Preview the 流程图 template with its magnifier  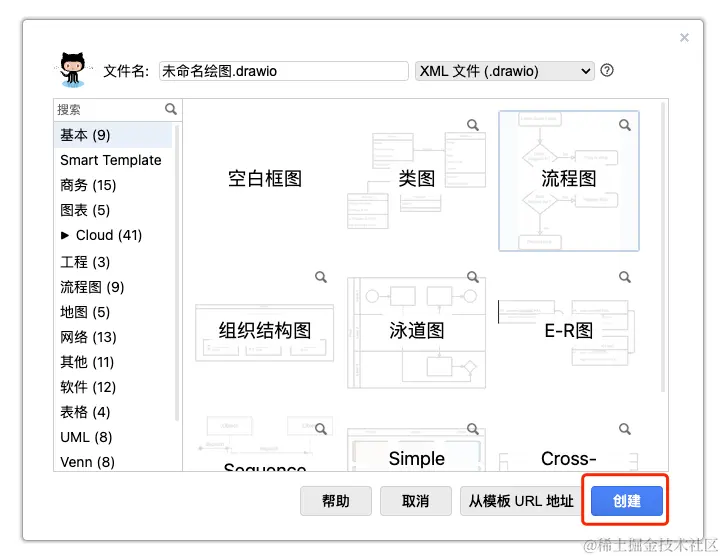(x=625, y=125)
